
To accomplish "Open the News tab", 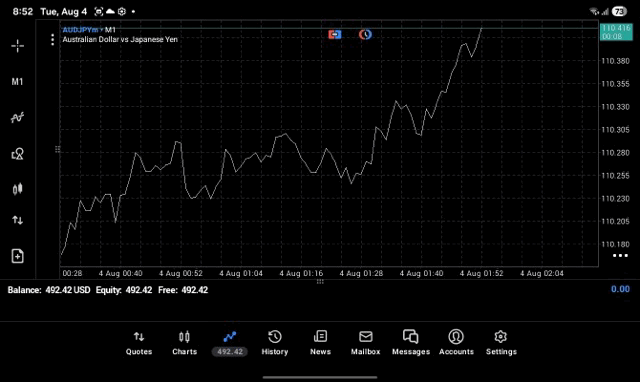I will click(x=320, y=343).
